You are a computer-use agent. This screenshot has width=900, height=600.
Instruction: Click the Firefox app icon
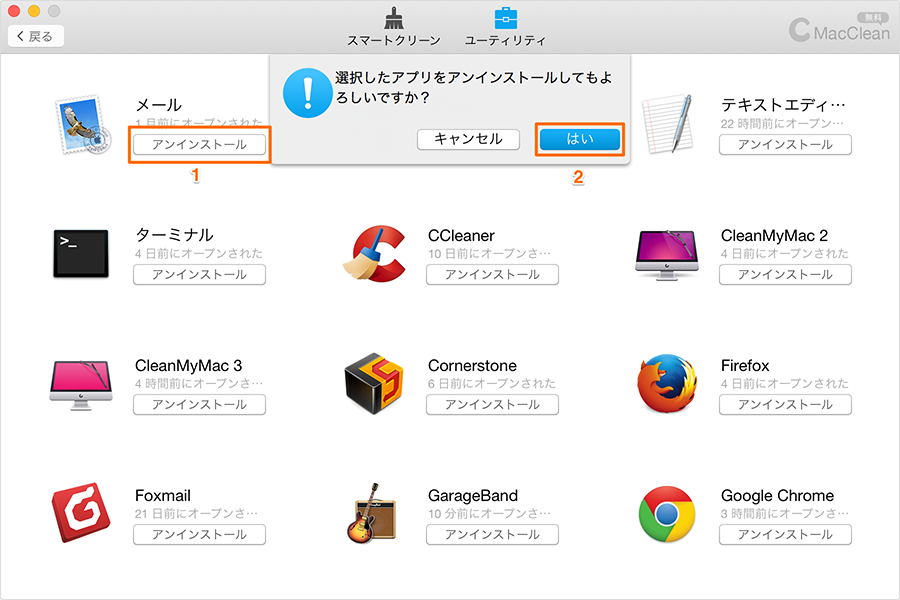coord(667,384)
